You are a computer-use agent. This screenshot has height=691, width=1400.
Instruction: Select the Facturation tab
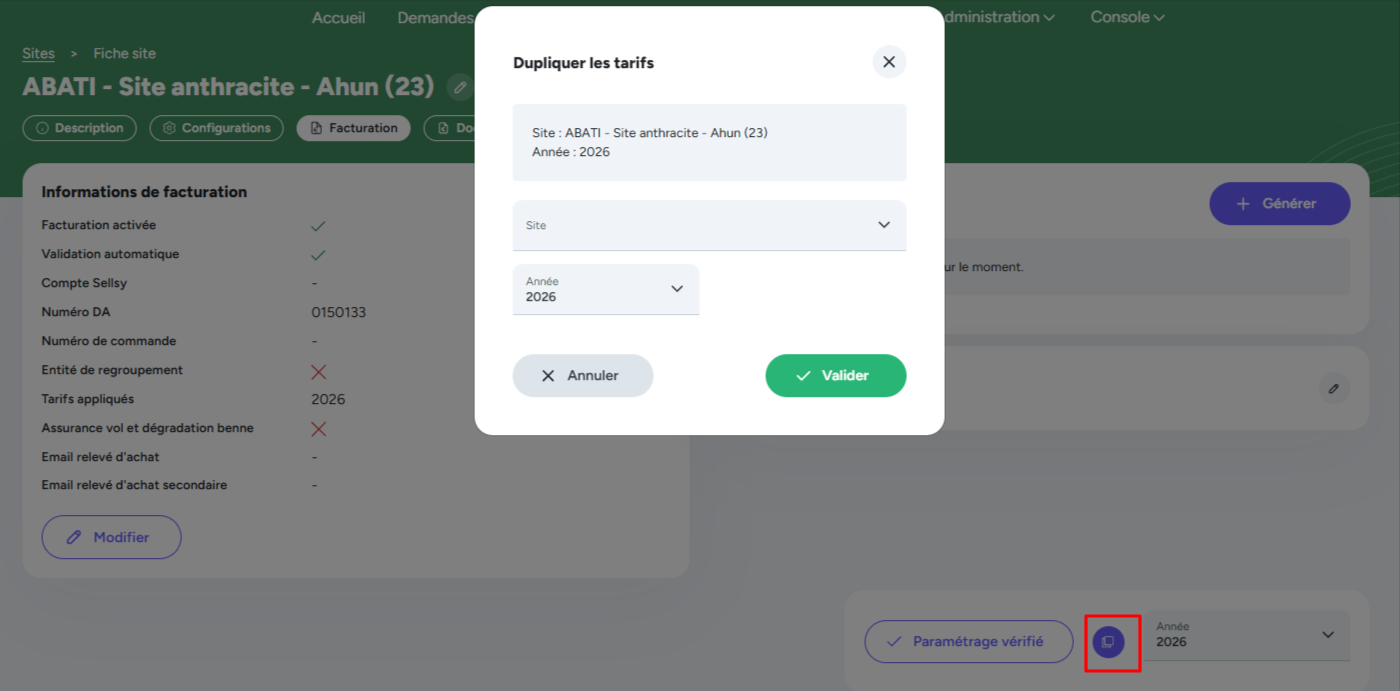[x=353, y=128]
